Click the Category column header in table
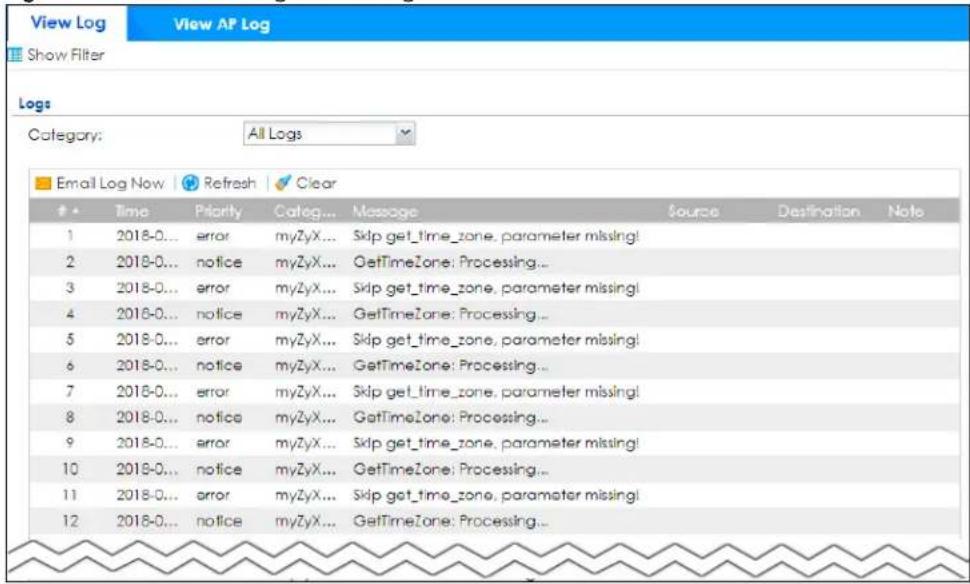The width and height of the screenshot is (970, 584). pos(304,212)
